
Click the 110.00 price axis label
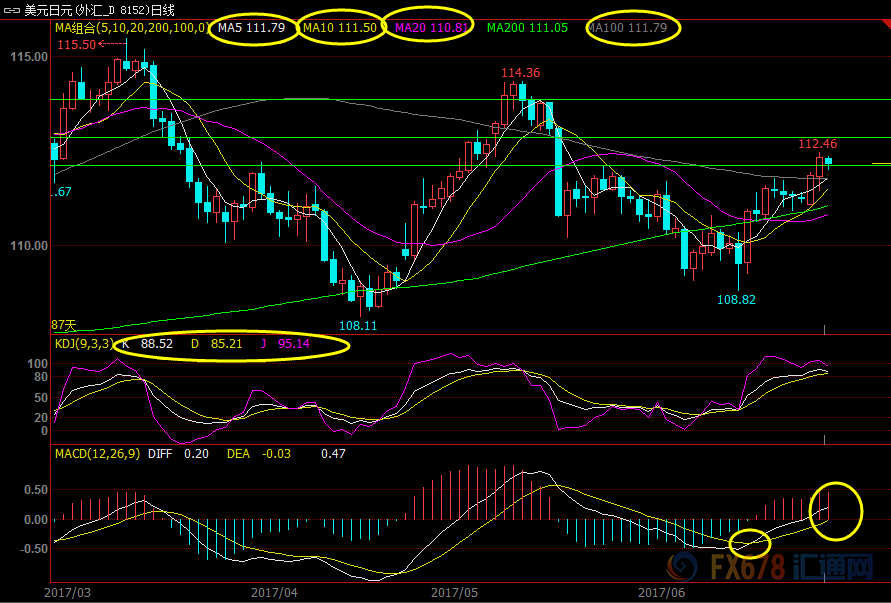(29, 246)
